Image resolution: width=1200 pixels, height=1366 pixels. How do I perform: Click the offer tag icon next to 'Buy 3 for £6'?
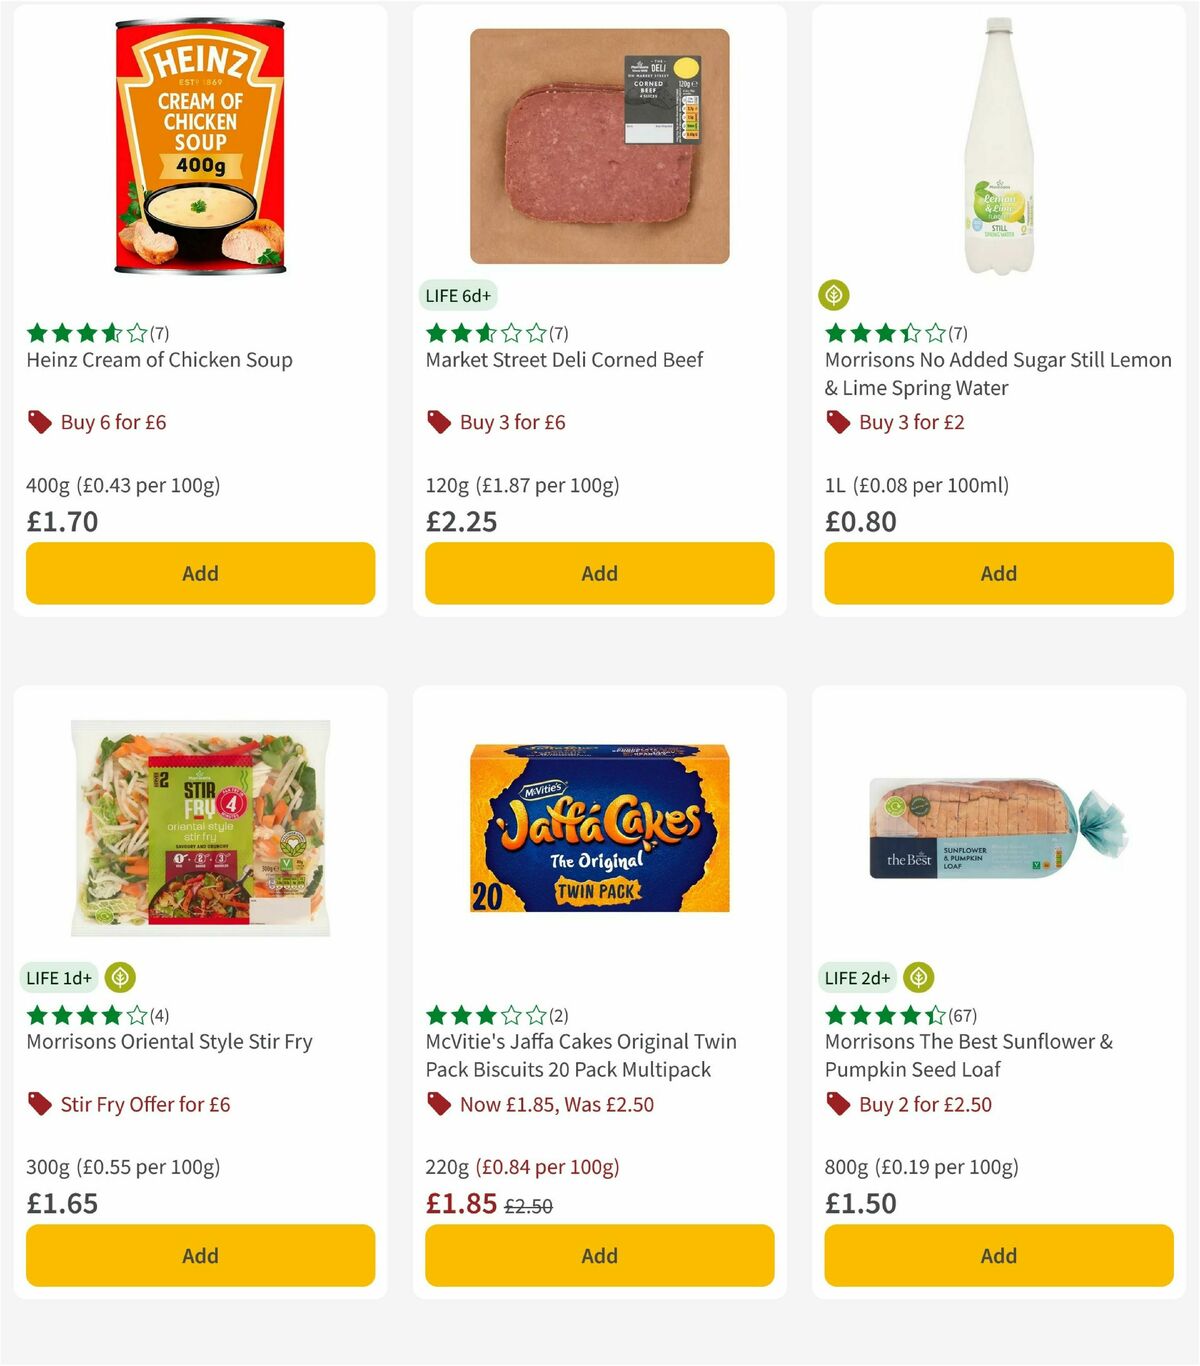[439, 422]
